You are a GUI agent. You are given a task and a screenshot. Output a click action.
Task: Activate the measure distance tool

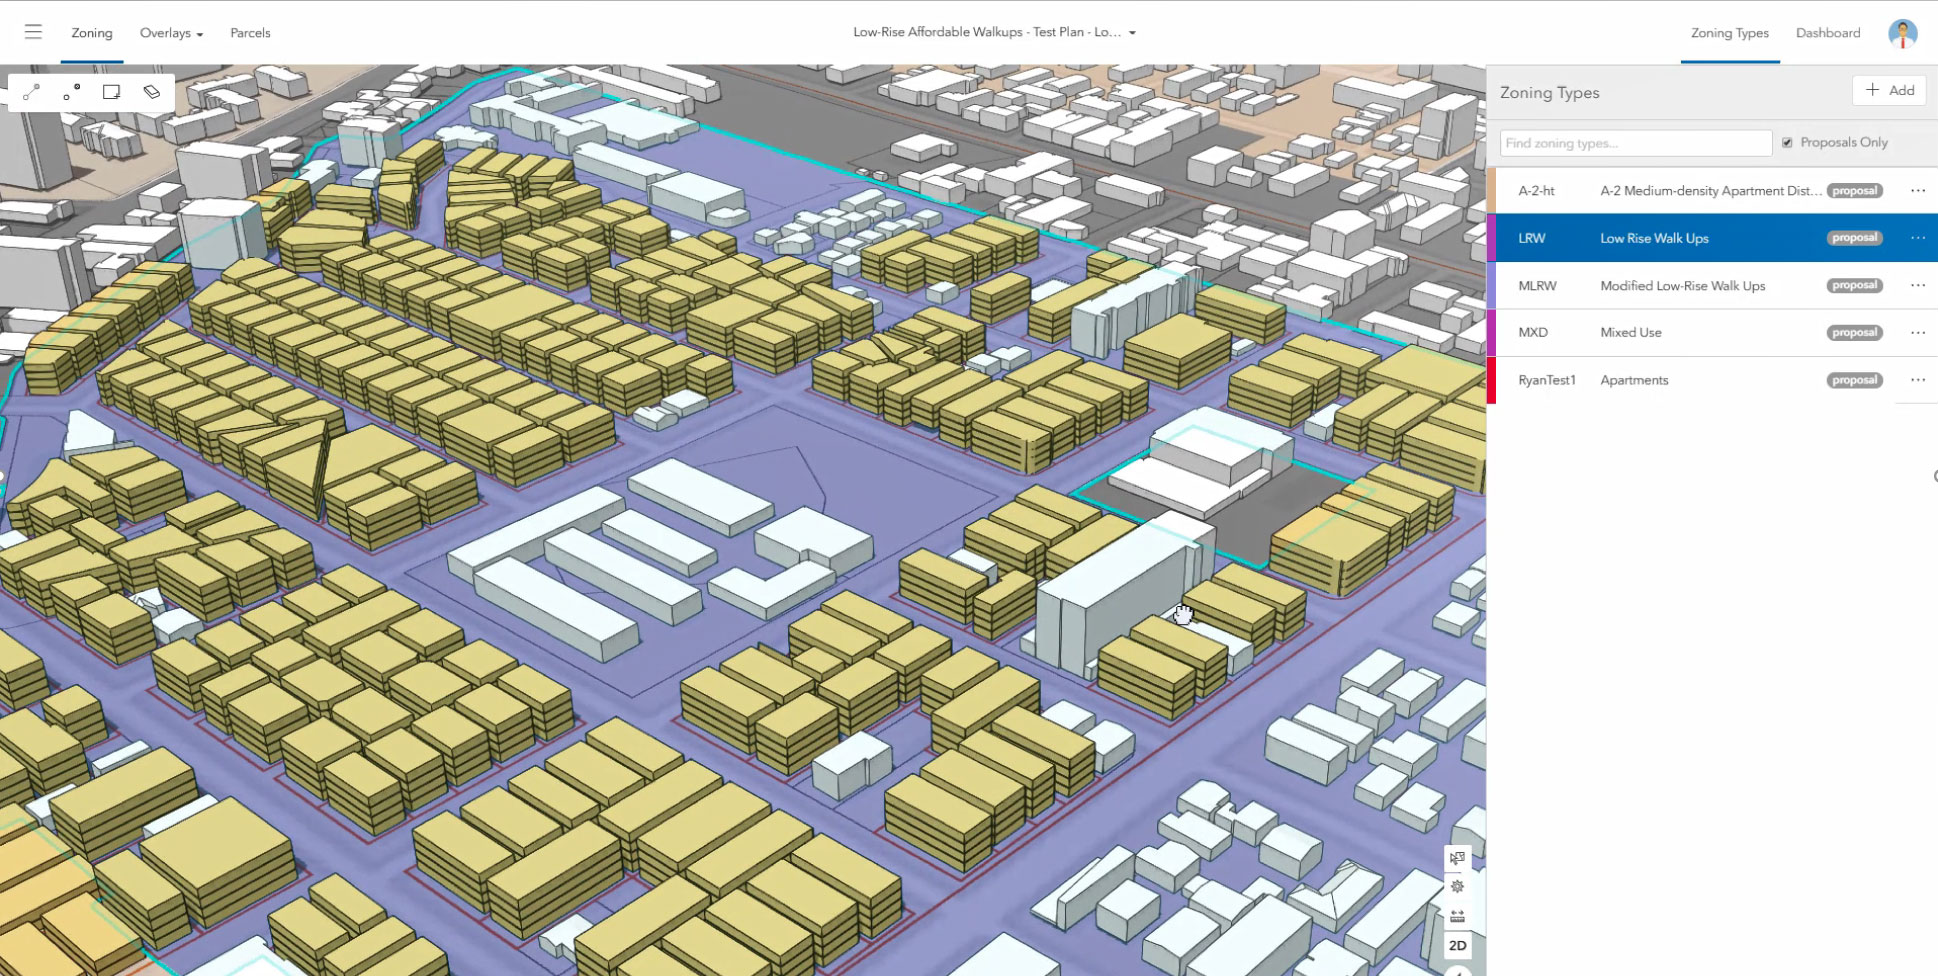[x=1457, y=916]
